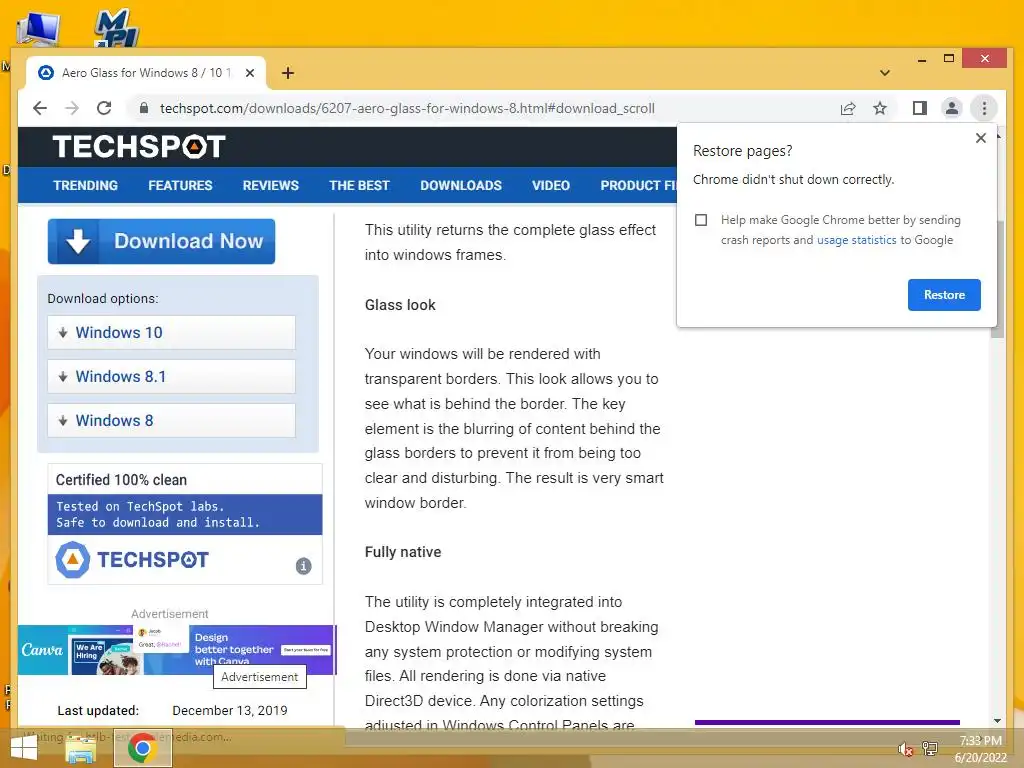Viewport: 1024px width, 768px height.
Task: Go to the REVIEWS section
Action: point(270,185)
